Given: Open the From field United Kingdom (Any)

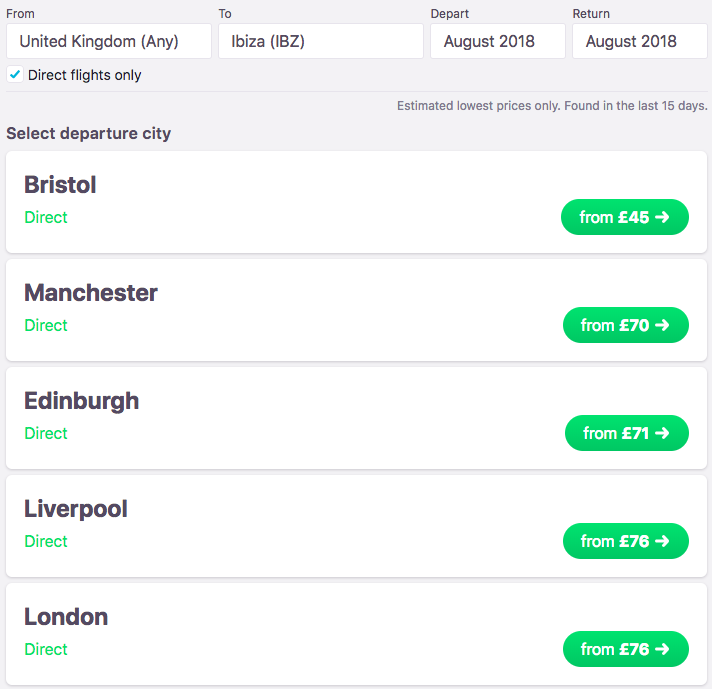Looking at the screenshot, I should (x=109, y=41).
